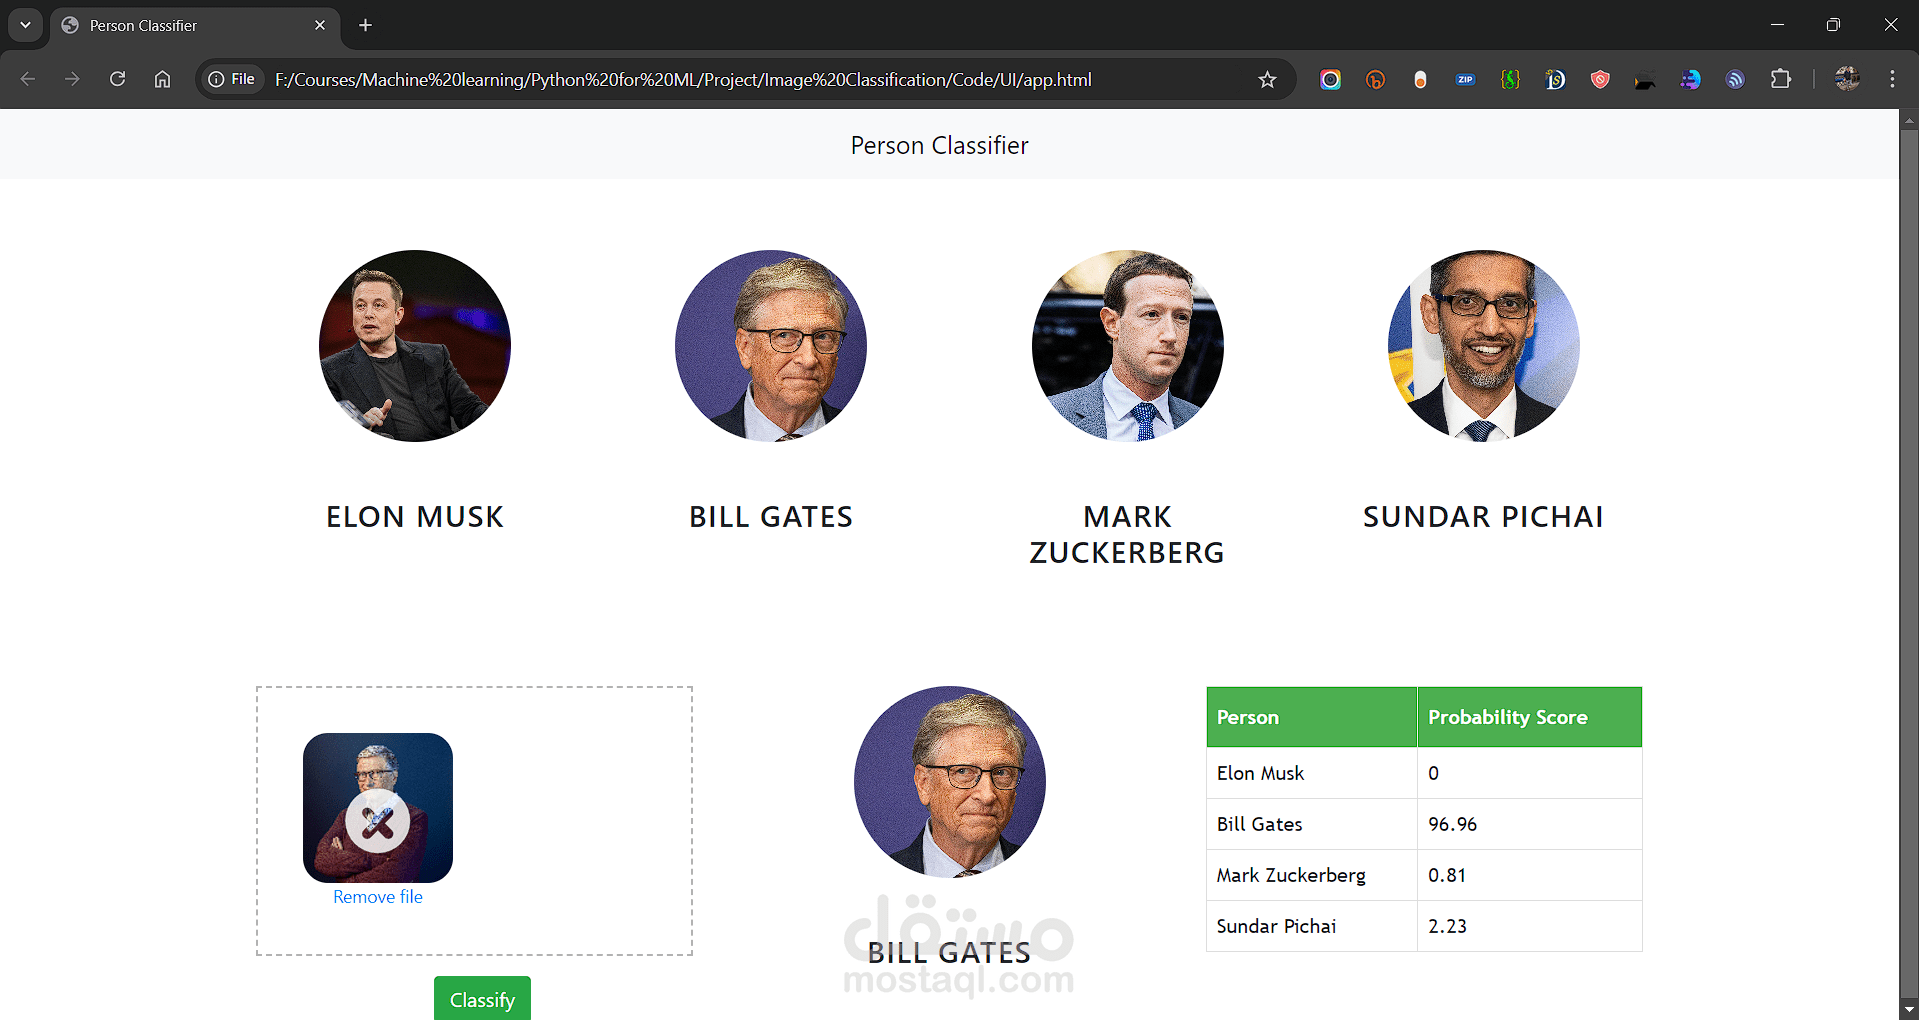Click the red shield blocker extension

coord(1600,80)
